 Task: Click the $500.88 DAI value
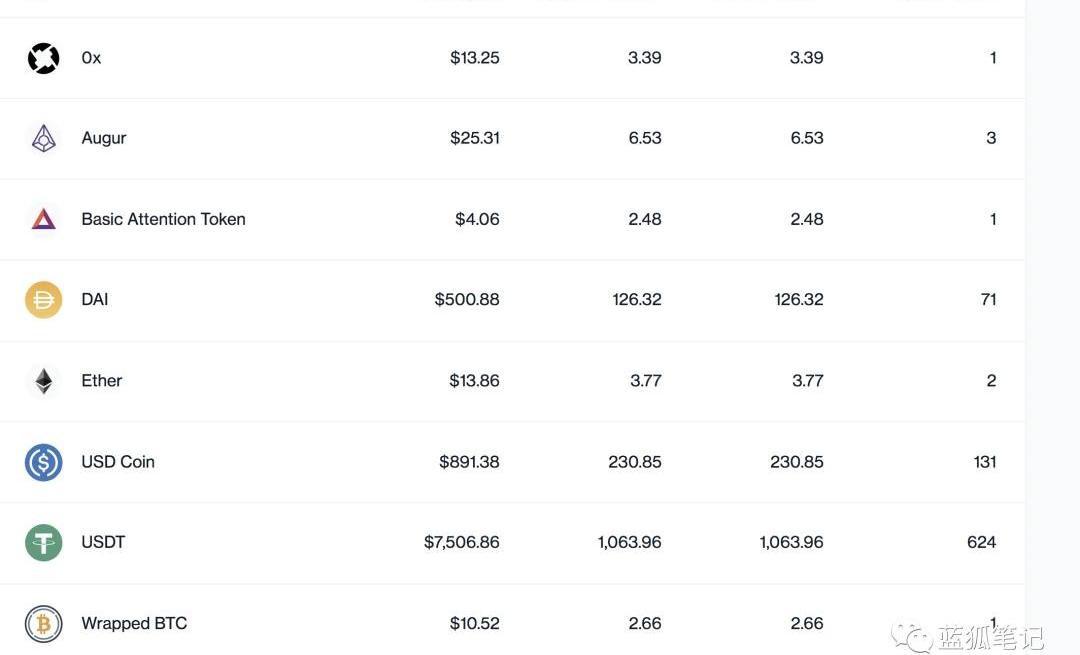467,300
